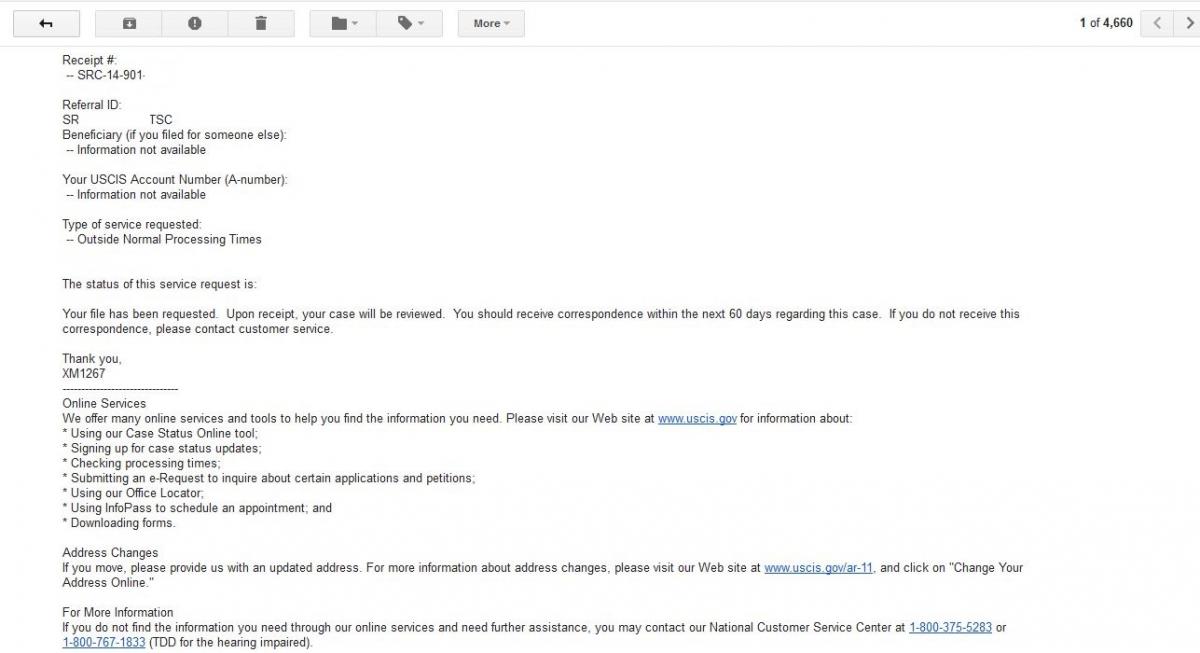Click the For More Information heading
Image resolution: width=1200 pixels, height=653 pixels.
click(118, 613)
